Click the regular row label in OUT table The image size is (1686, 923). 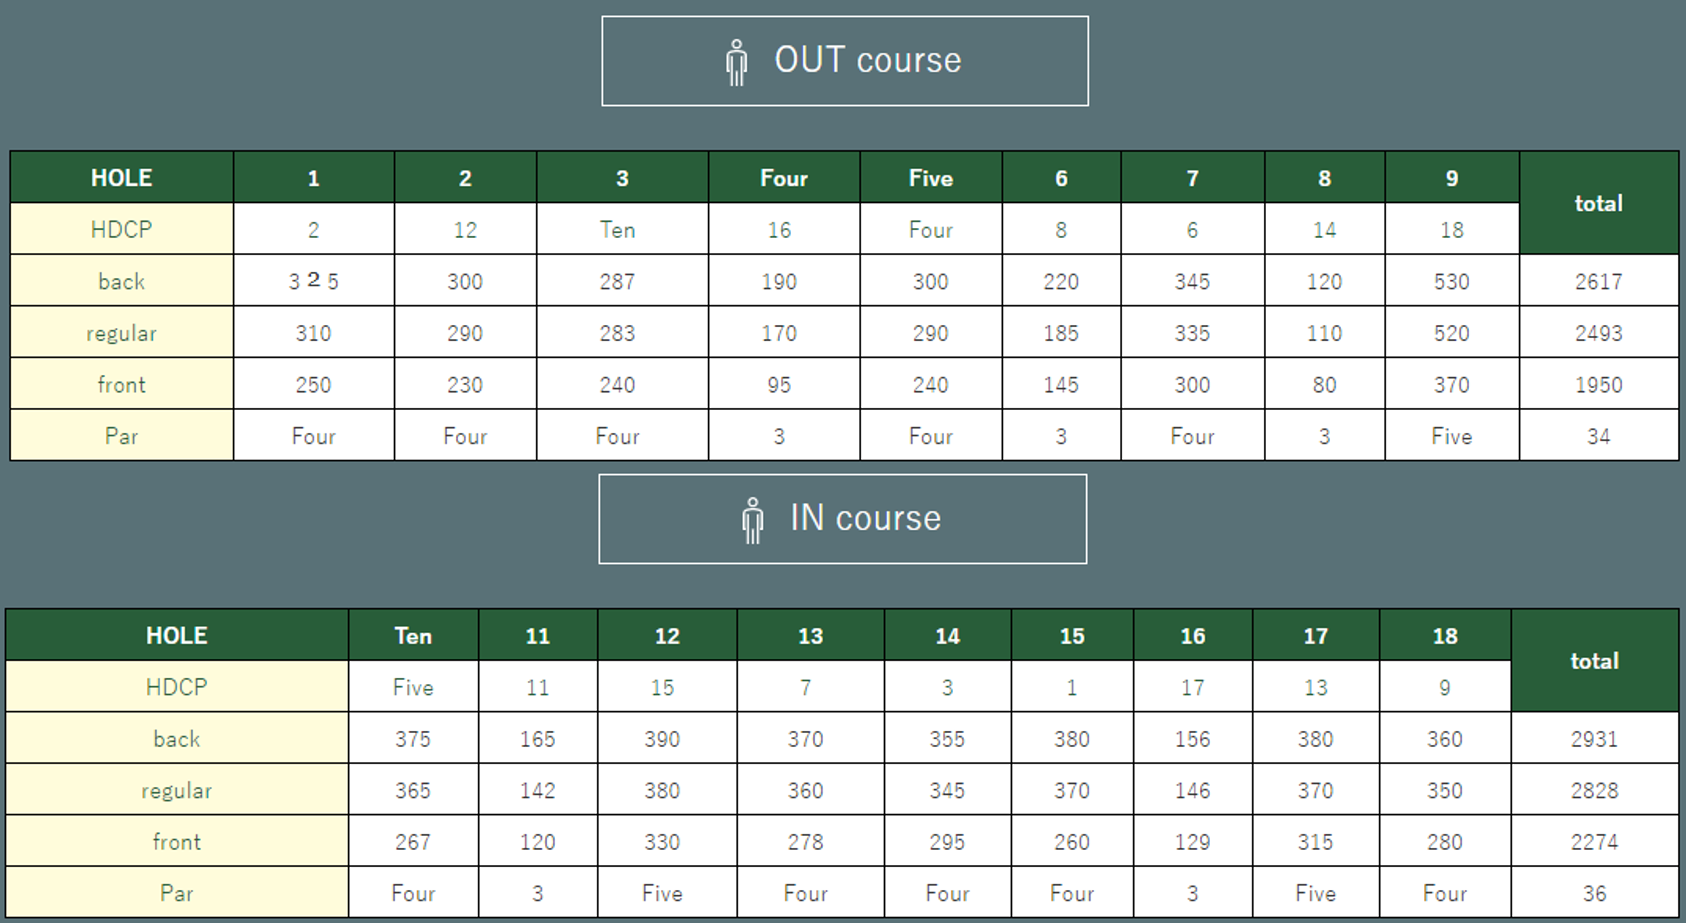(122, 333)
